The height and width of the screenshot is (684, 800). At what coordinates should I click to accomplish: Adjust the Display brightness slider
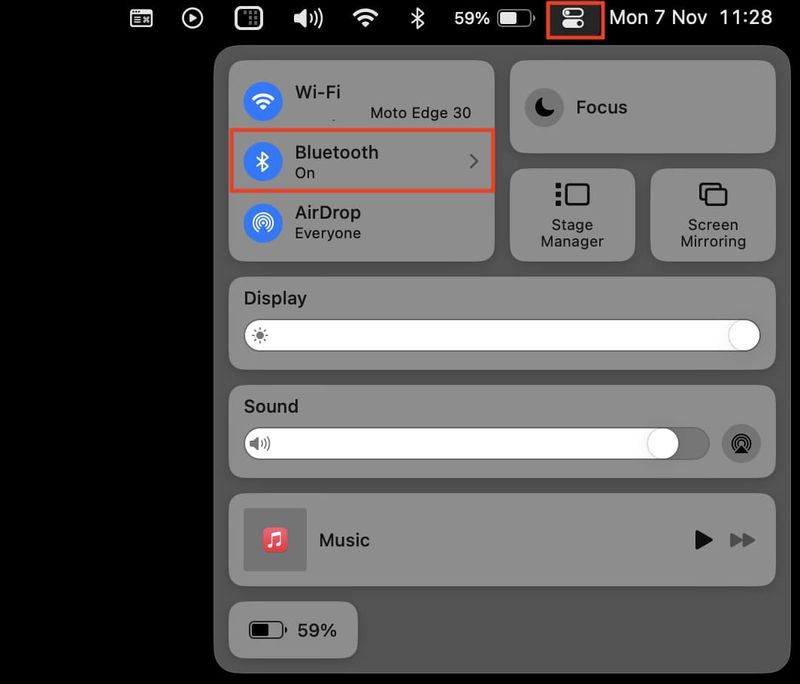click(x=502, y=335)
